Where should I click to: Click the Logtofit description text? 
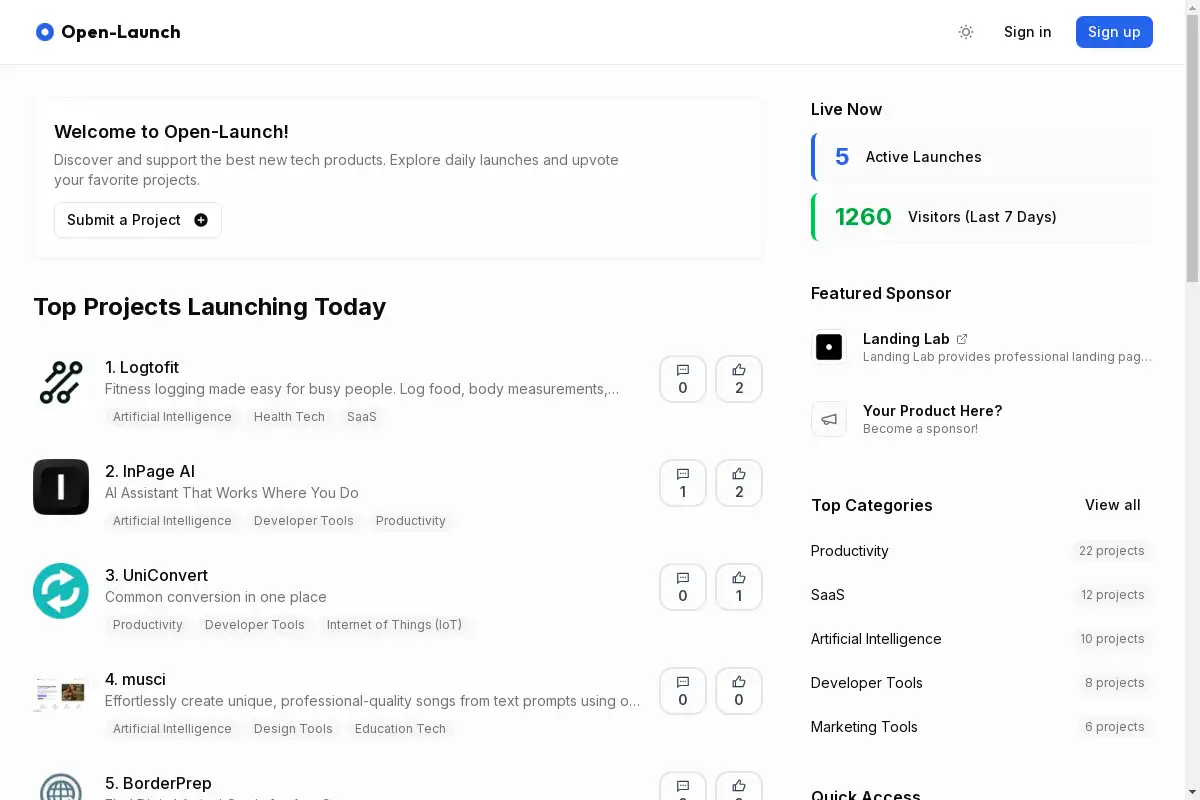[362, 389]
